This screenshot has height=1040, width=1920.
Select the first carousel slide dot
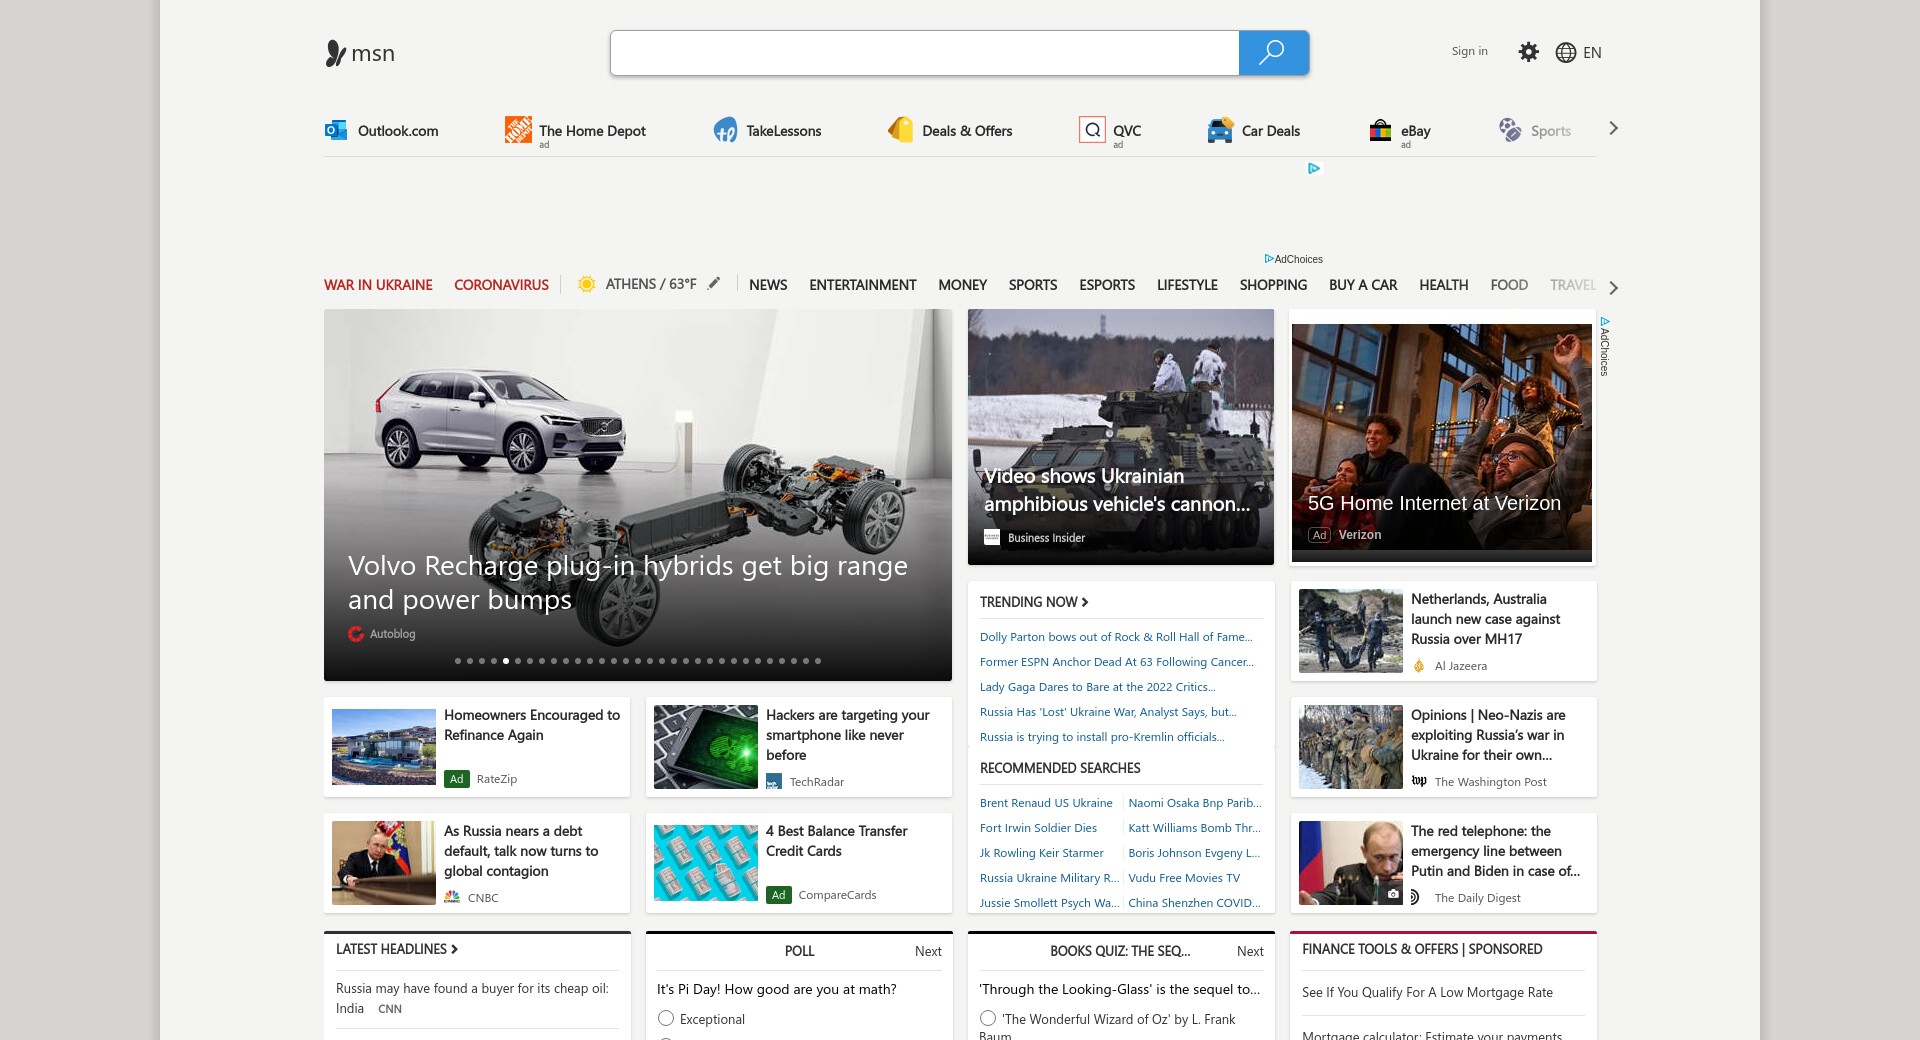[458, 661]
